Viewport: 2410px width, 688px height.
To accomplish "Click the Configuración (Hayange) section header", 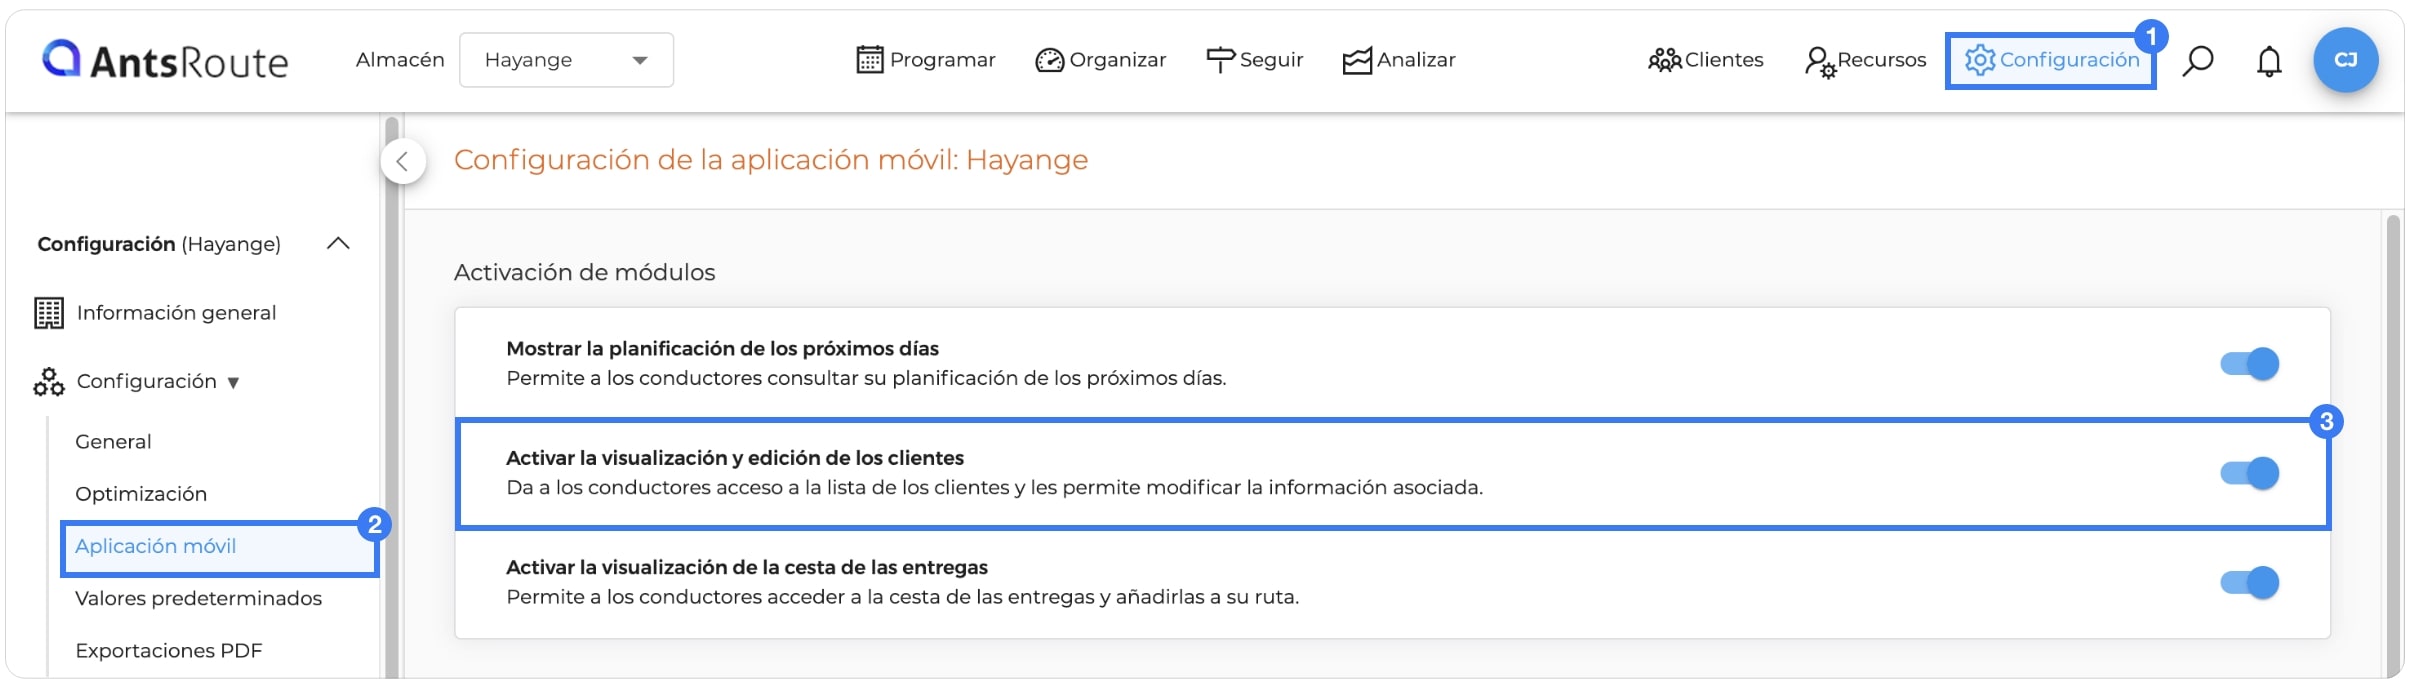I will (x=159, y=244).
